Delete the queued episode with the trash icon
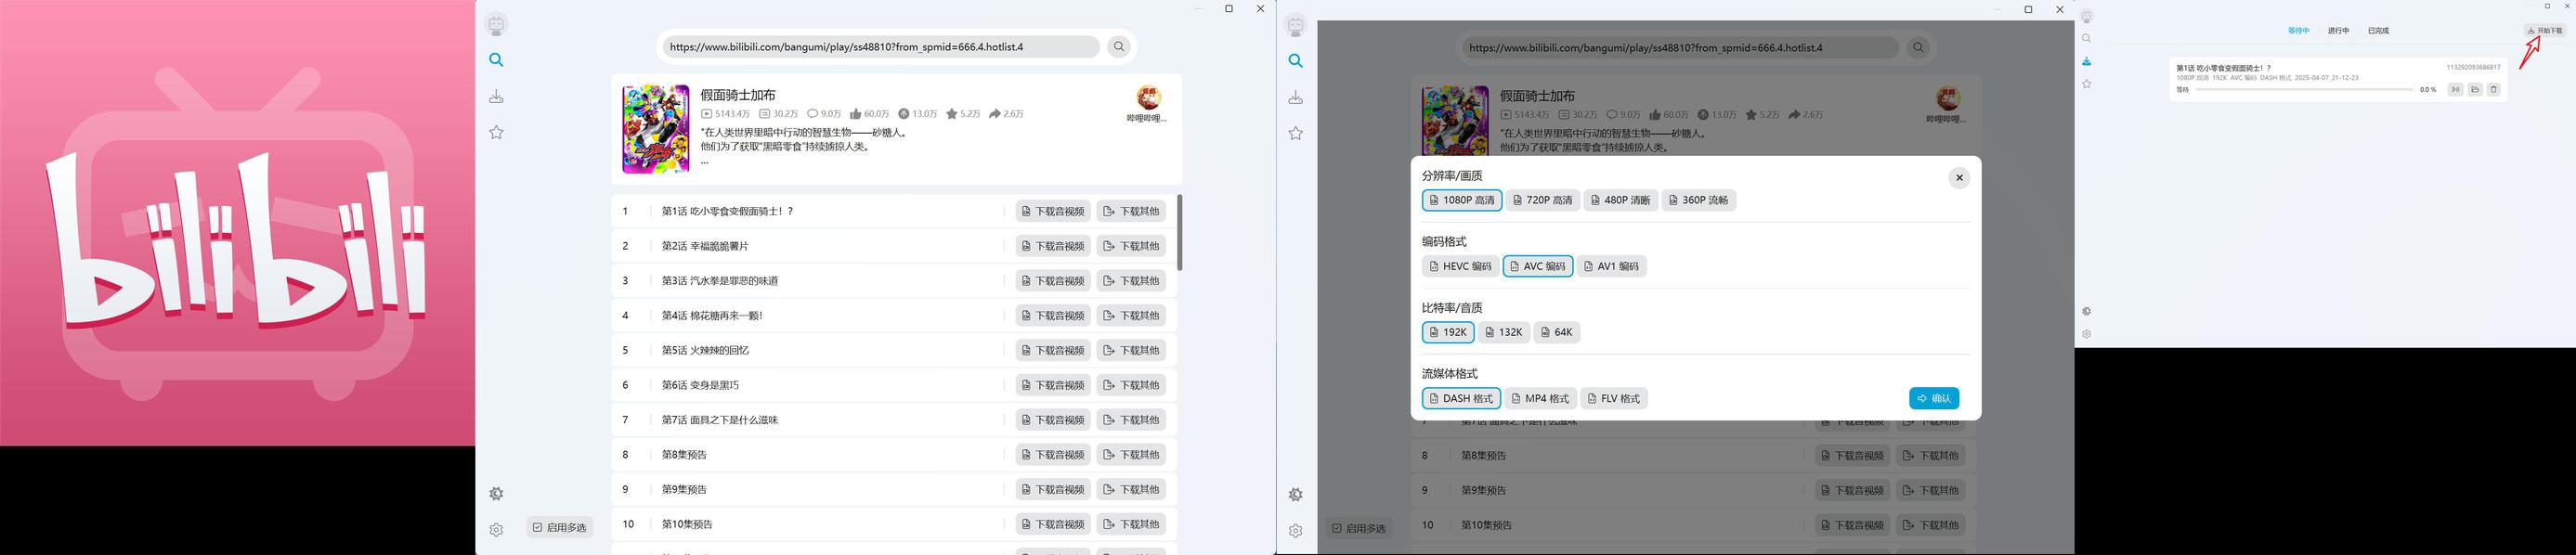 2493,89
